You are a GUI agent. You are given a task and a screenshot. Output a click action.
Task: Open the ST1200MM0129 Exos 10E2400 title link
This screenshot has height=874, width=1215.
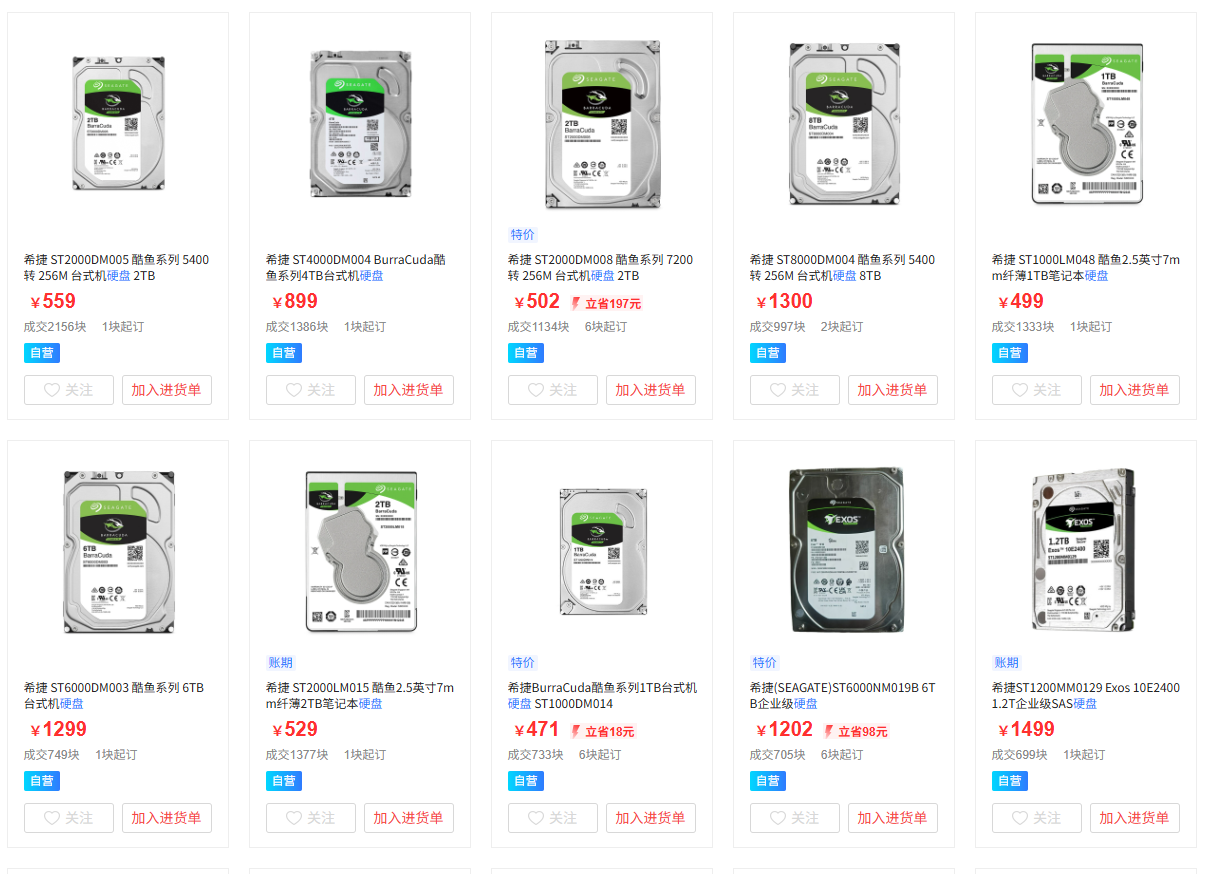click(1085, 696)
